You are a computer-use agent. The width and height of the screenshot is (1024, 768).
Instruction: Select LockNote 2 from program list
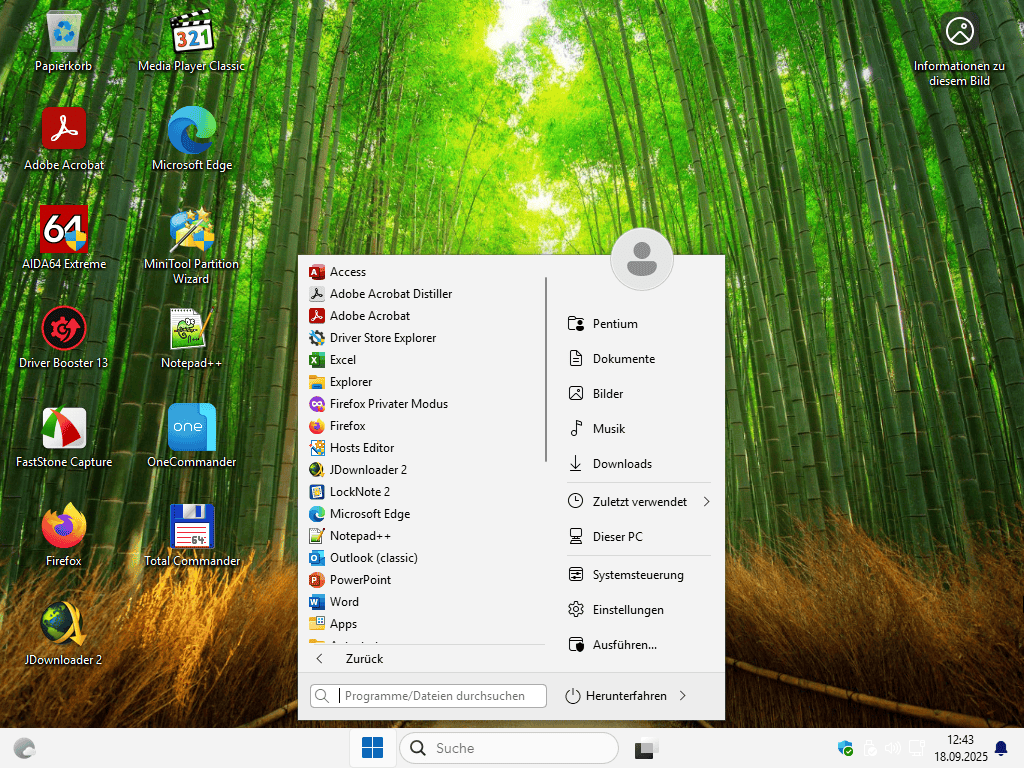coord(359,492)
